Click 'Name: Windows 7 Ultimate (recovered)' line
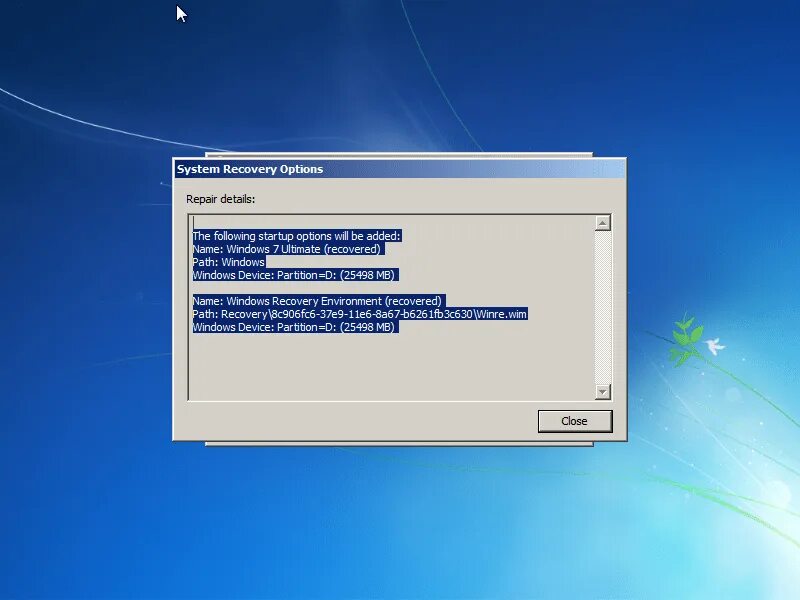 coord(287,249)
